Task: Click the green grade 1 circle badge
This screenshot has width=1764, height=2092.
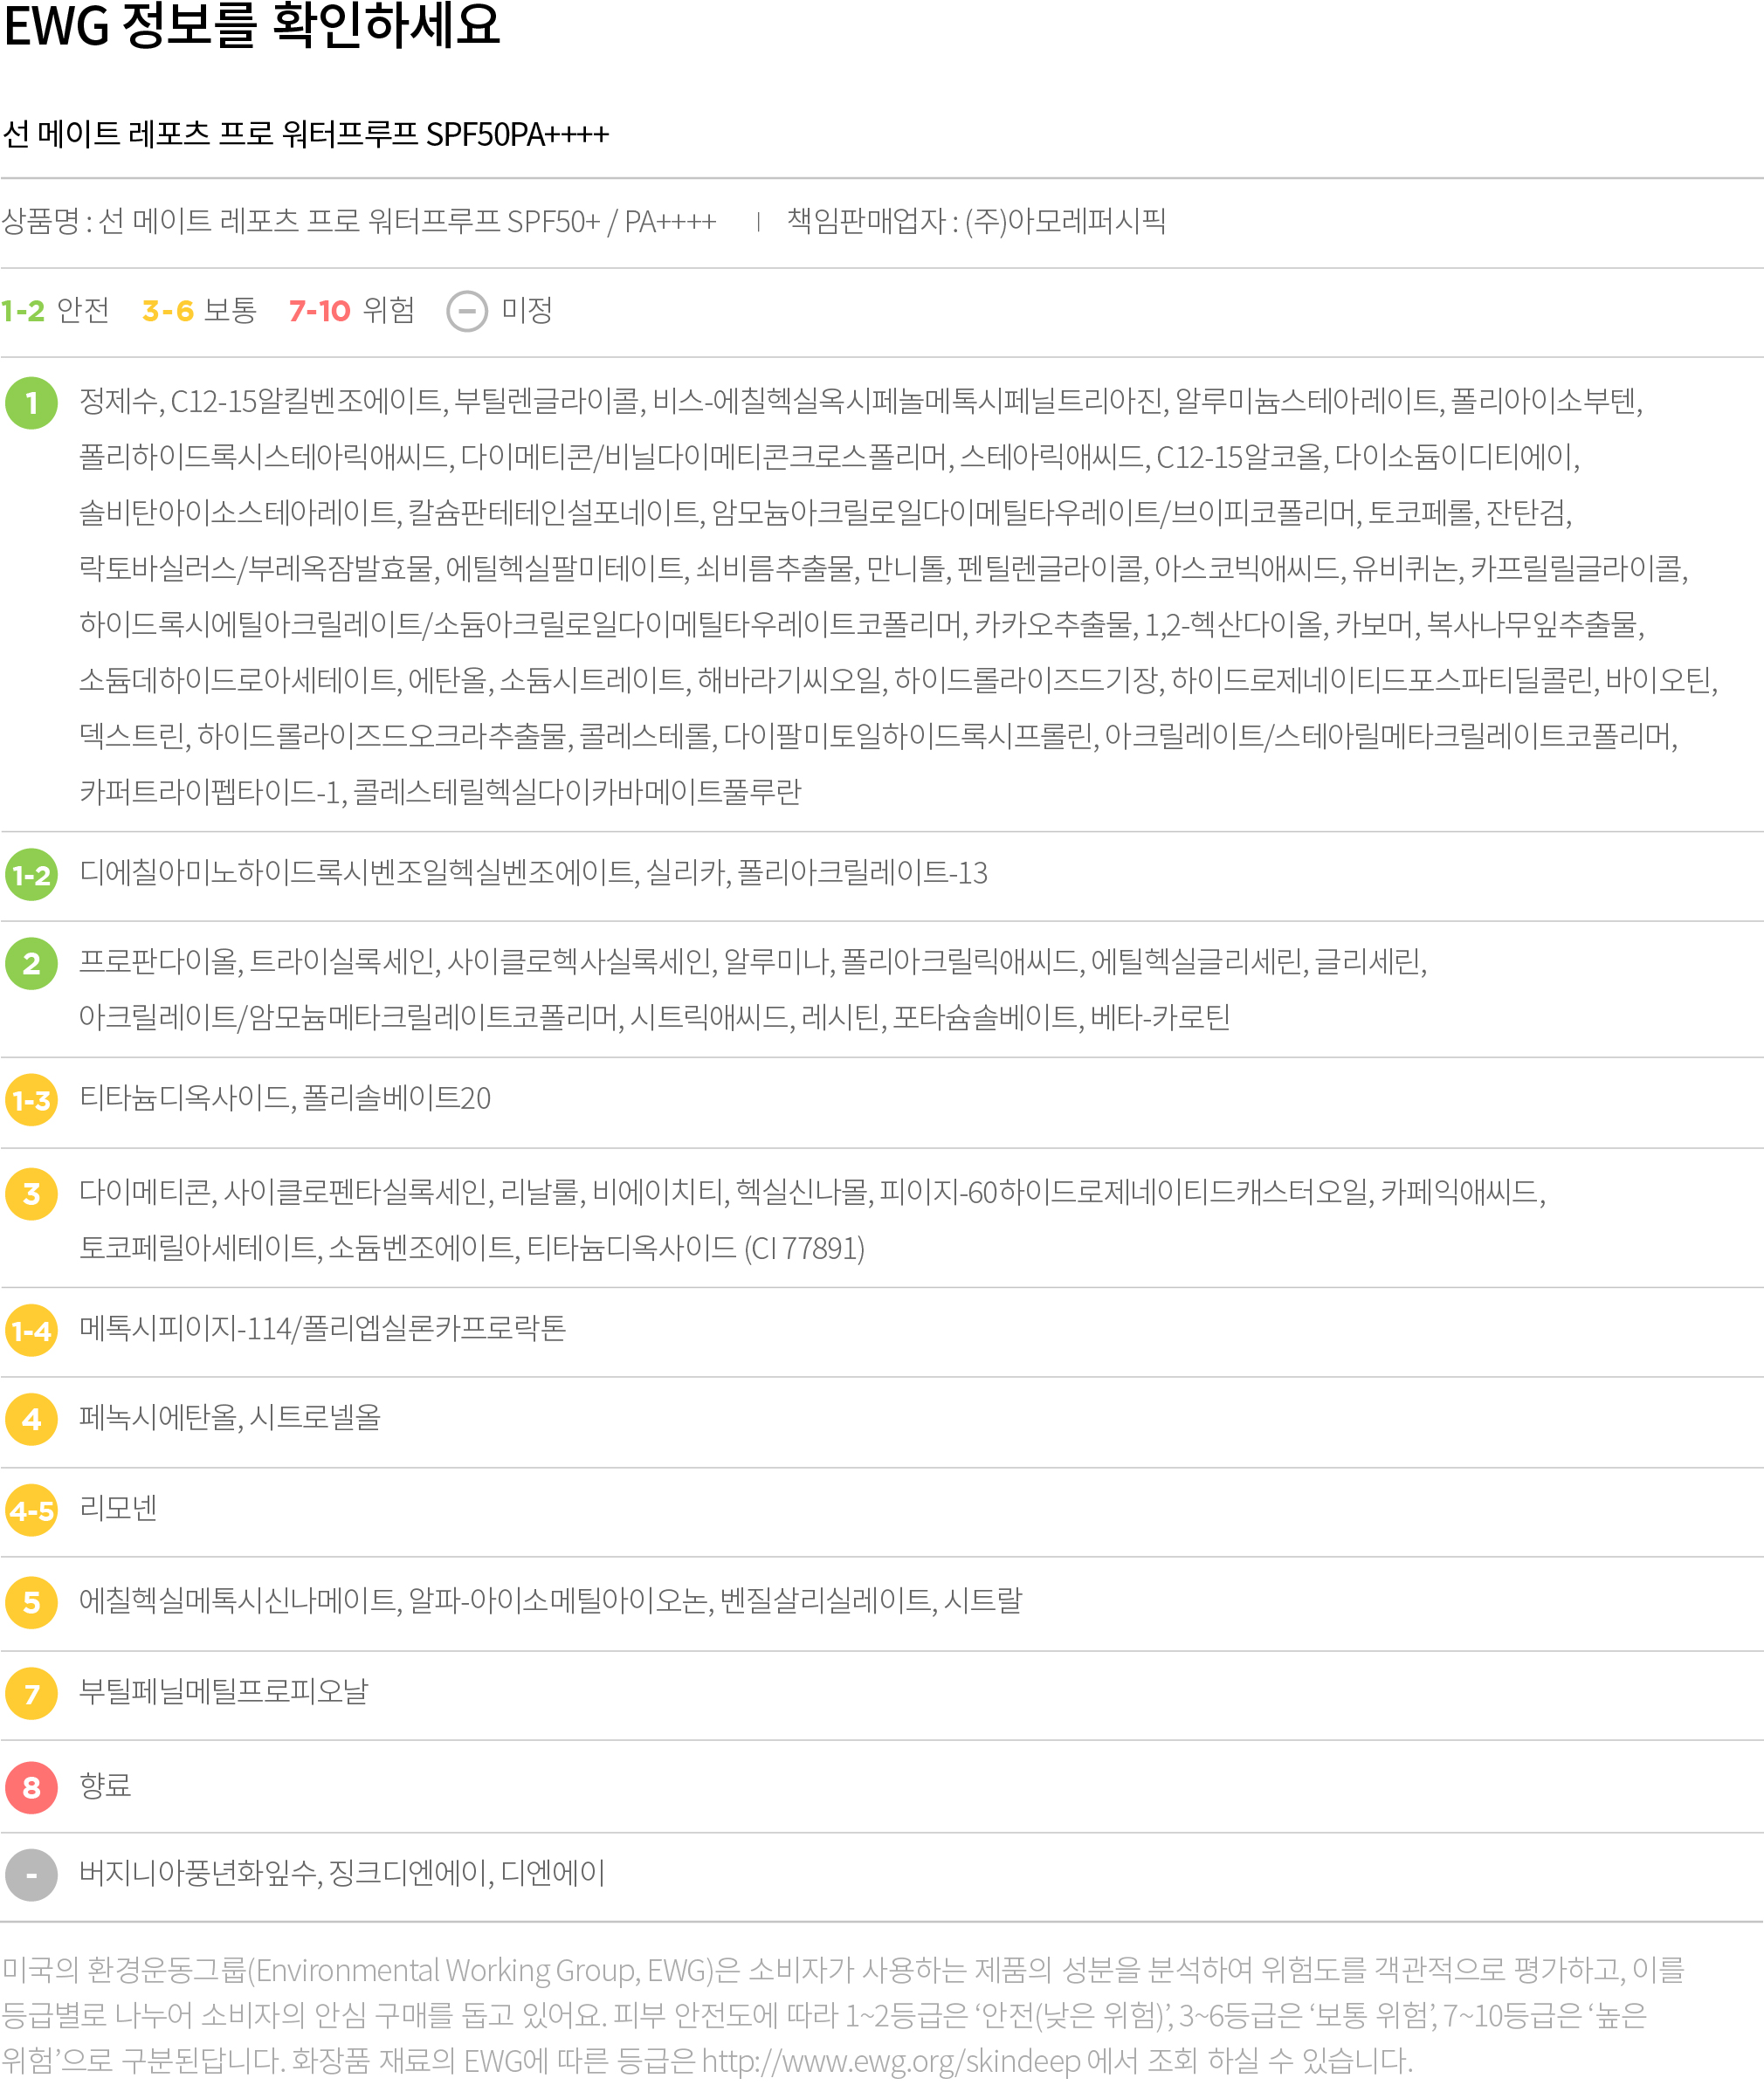Action: coord(31,403)
